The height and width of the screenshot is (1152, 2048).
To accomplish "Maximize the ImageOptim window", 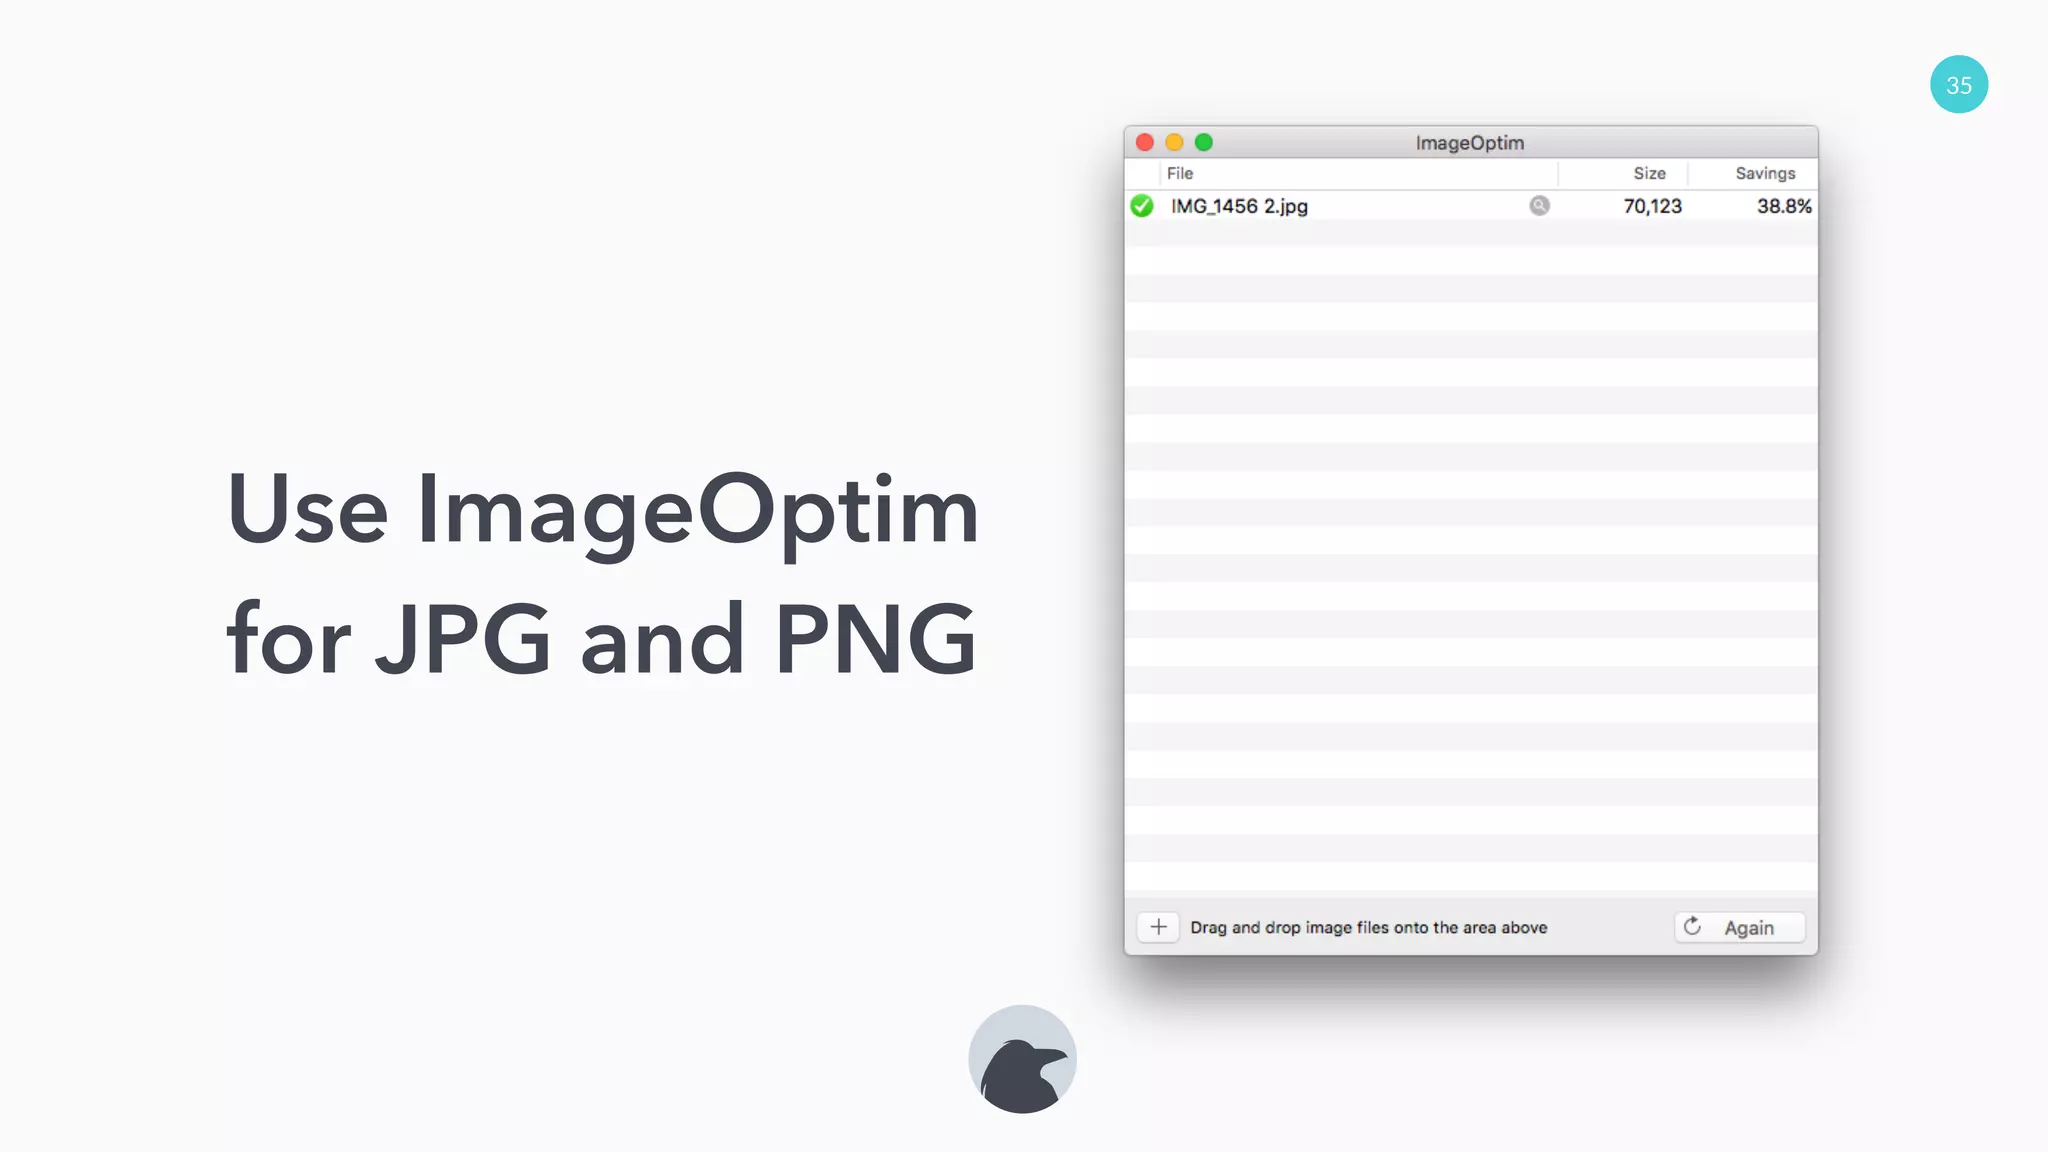I will [1204, 142].
